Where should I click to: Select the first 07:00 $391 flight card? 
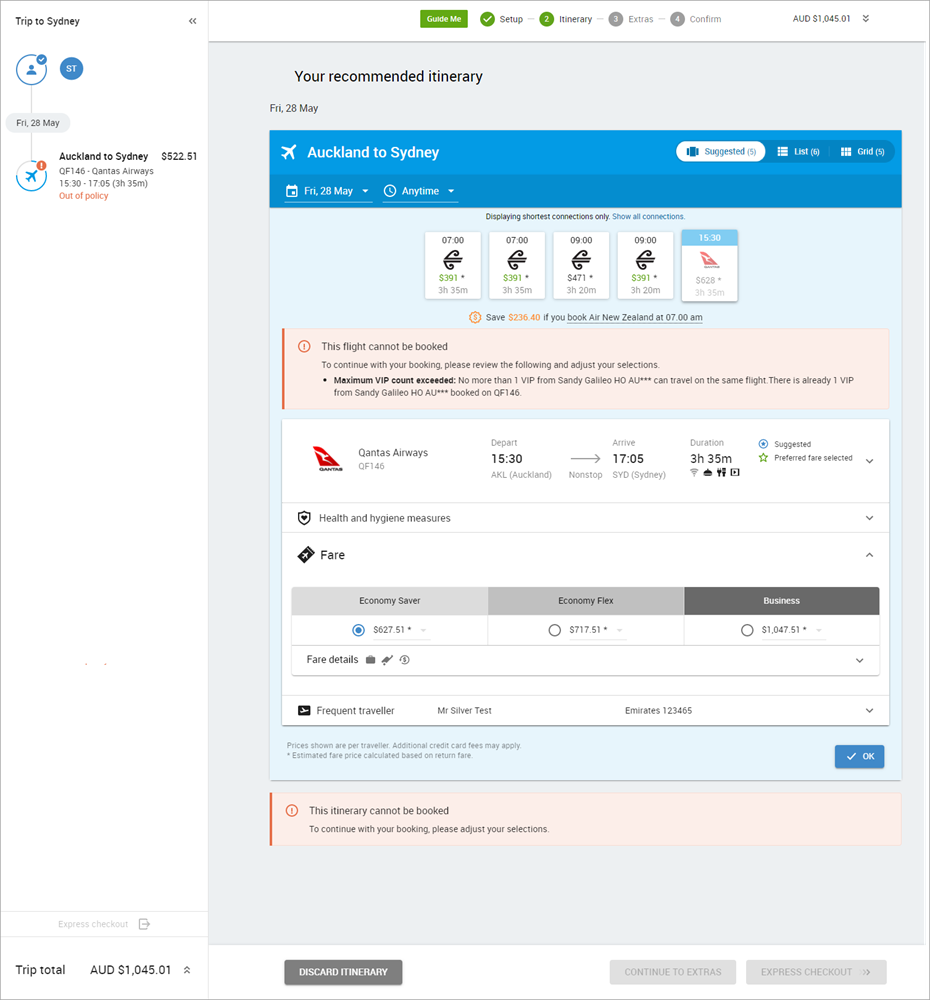pos(453,265)
